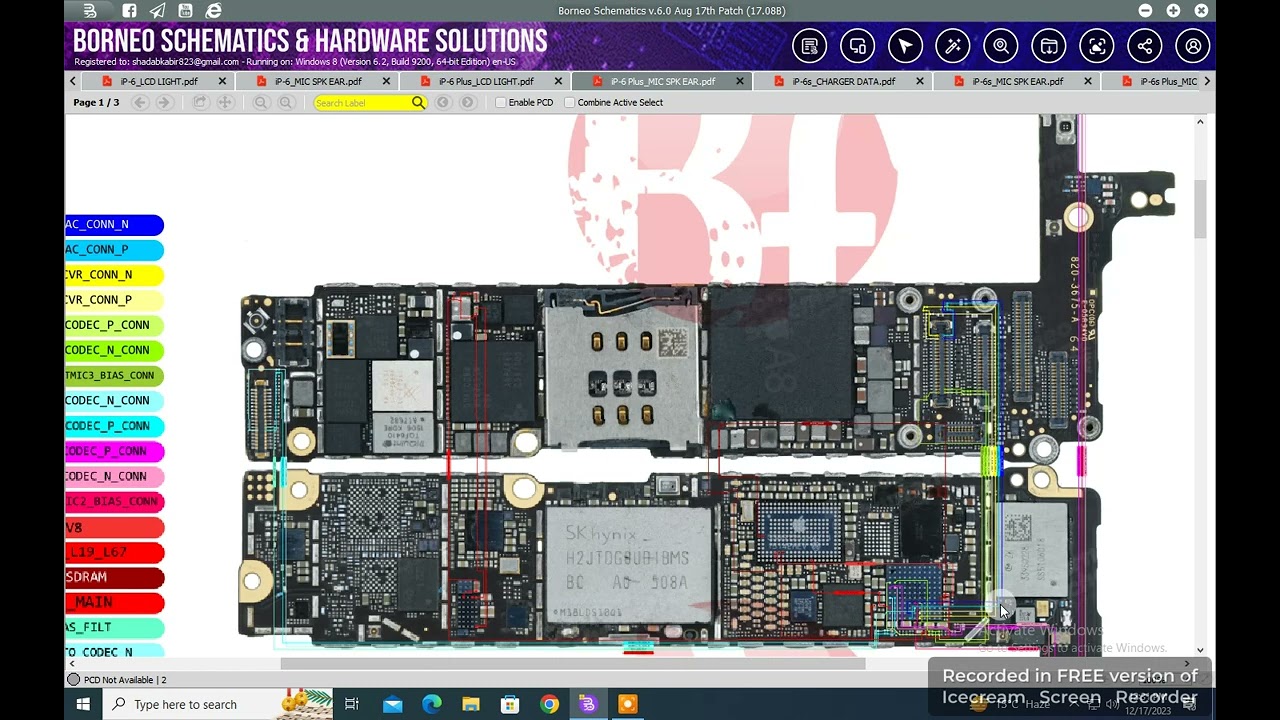Open the Internet Explorer website icon
The height and width of the screenshot is (720, 1280).
(x=213, y=11)
